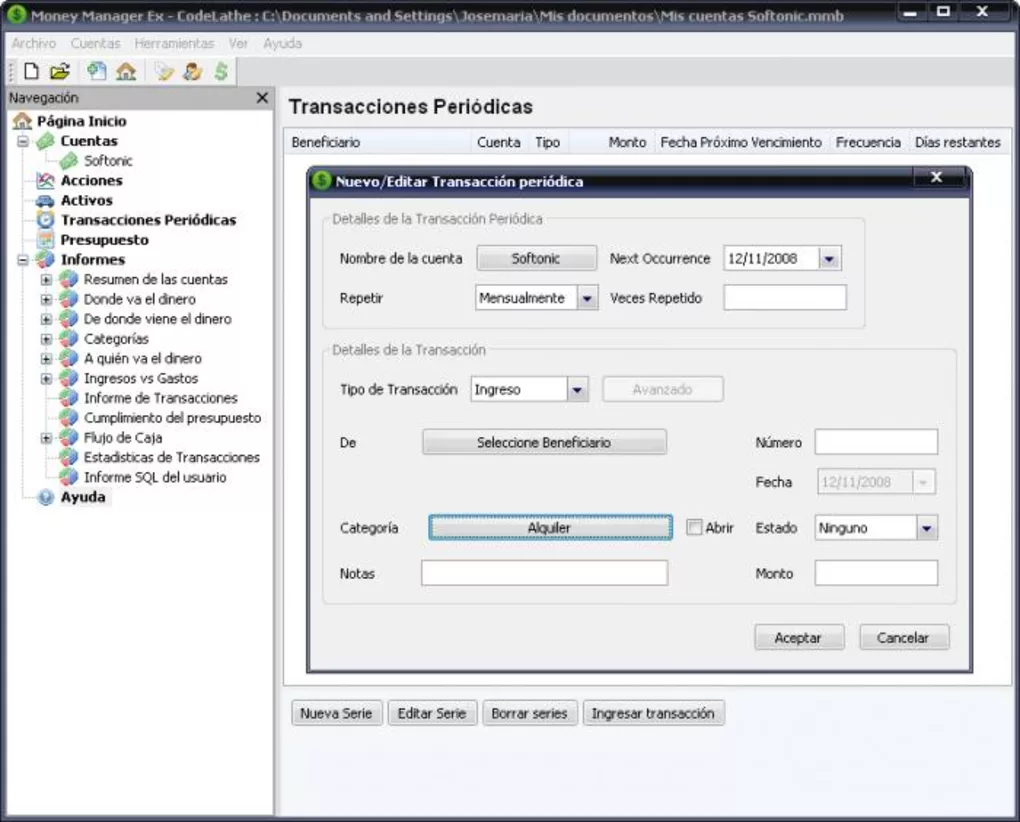Expand the Flujo de Caja report node
This screenshot has width=1020, height=822.
46,438
